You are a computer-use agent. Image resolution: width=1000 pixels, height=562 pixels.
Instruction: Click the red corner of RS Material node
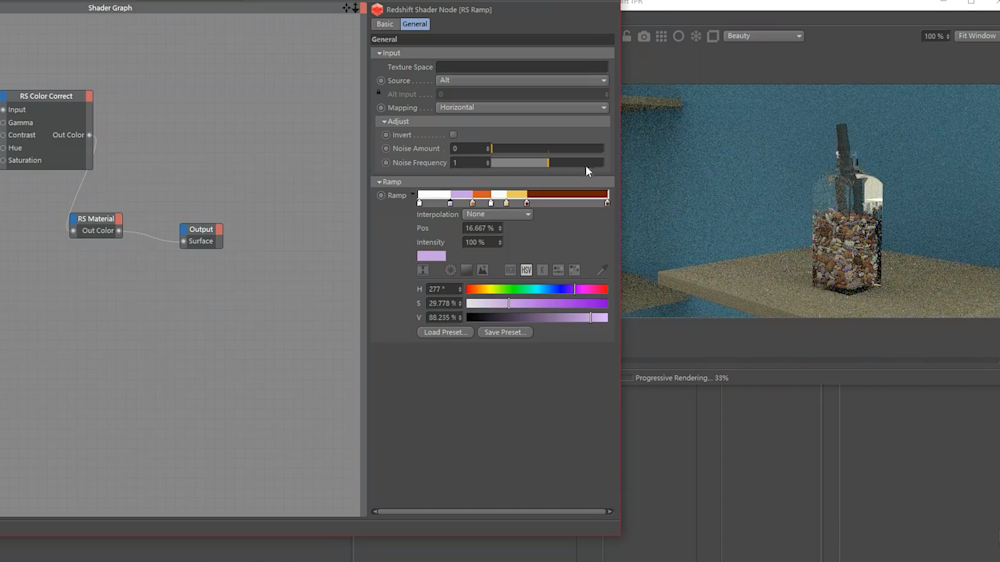[119, 219]
